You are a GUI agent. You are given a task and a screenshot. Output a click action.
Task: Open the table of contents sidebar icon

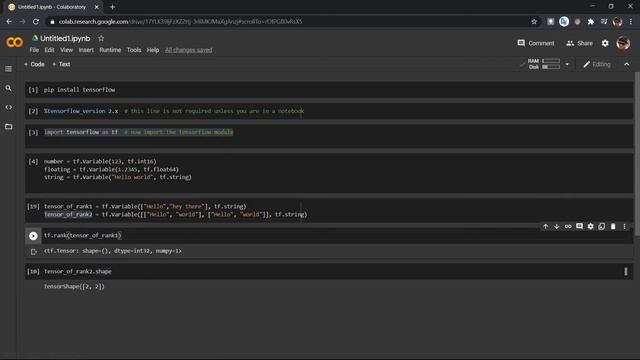pyautogui.click(x=9, y=69)
